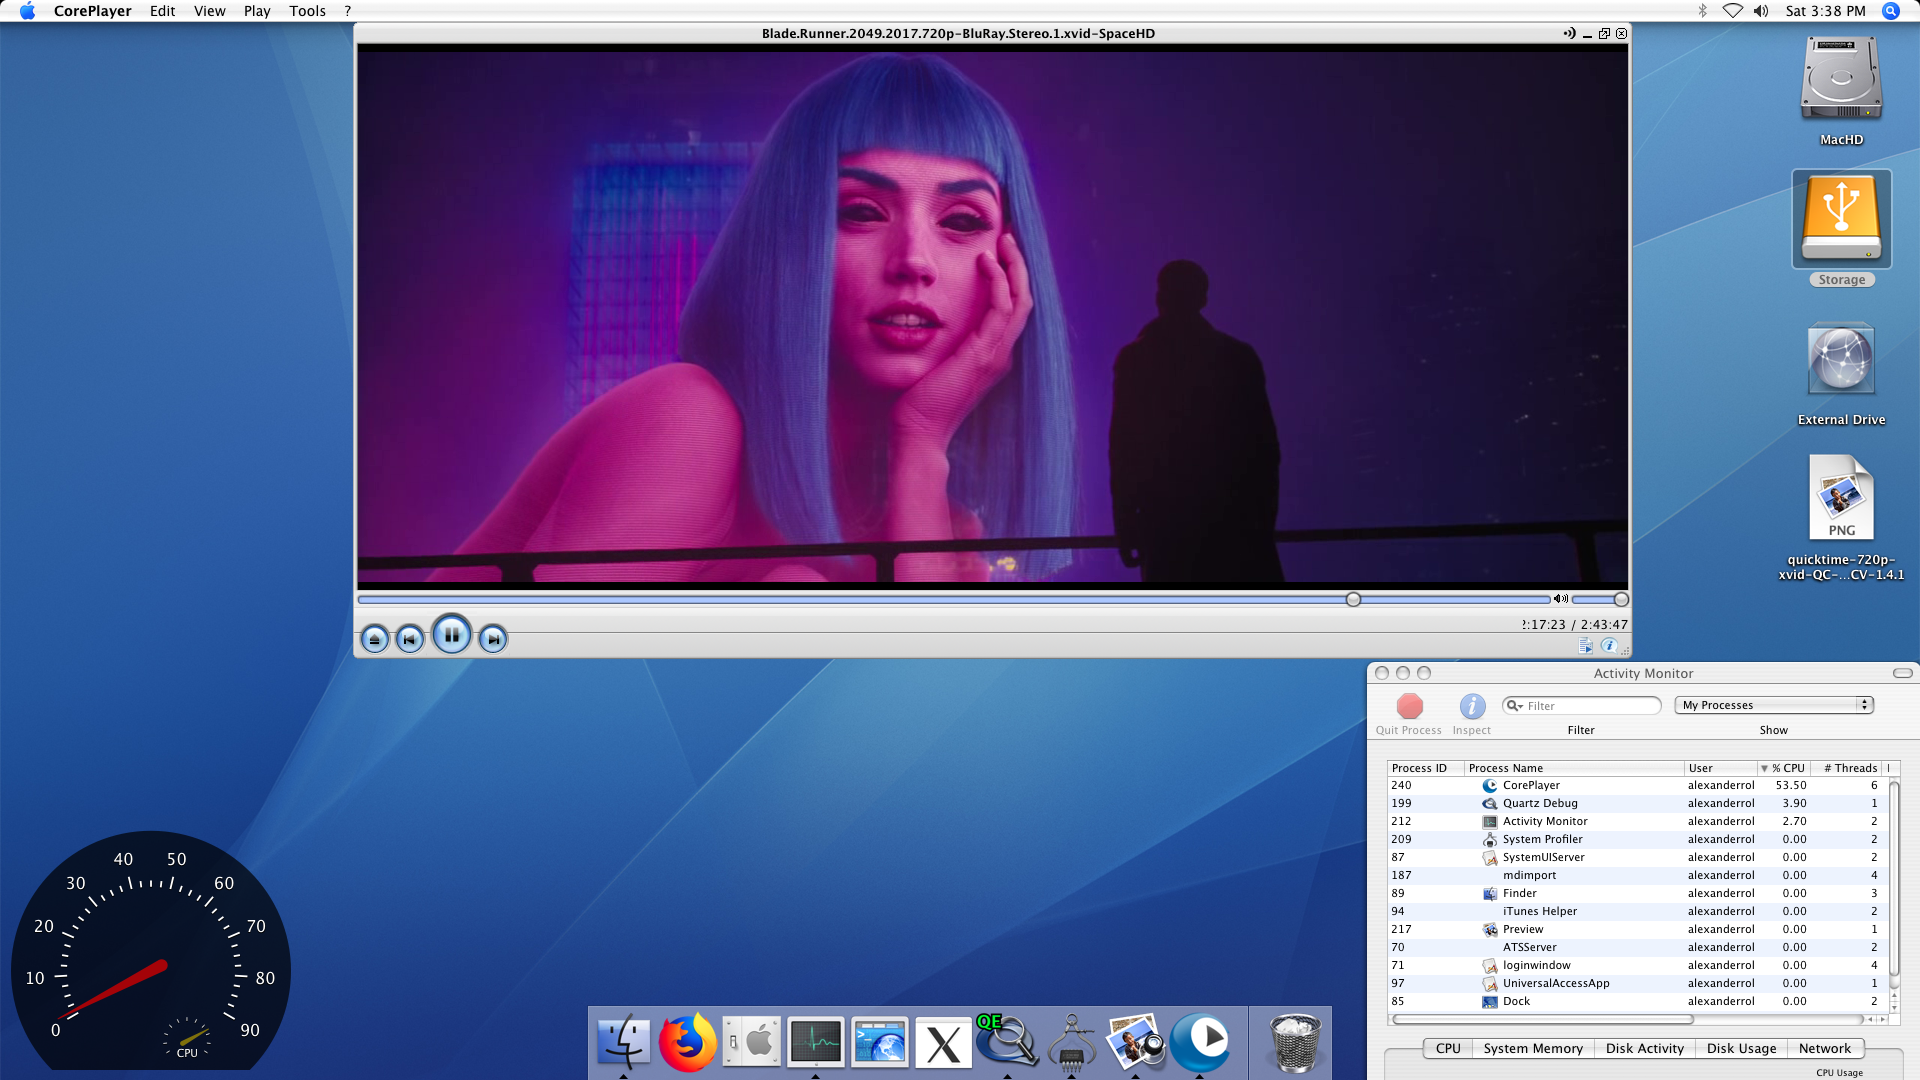Open Spotlight search icon
This screenshot has width=1920, height=1080.
(1890, 11)
